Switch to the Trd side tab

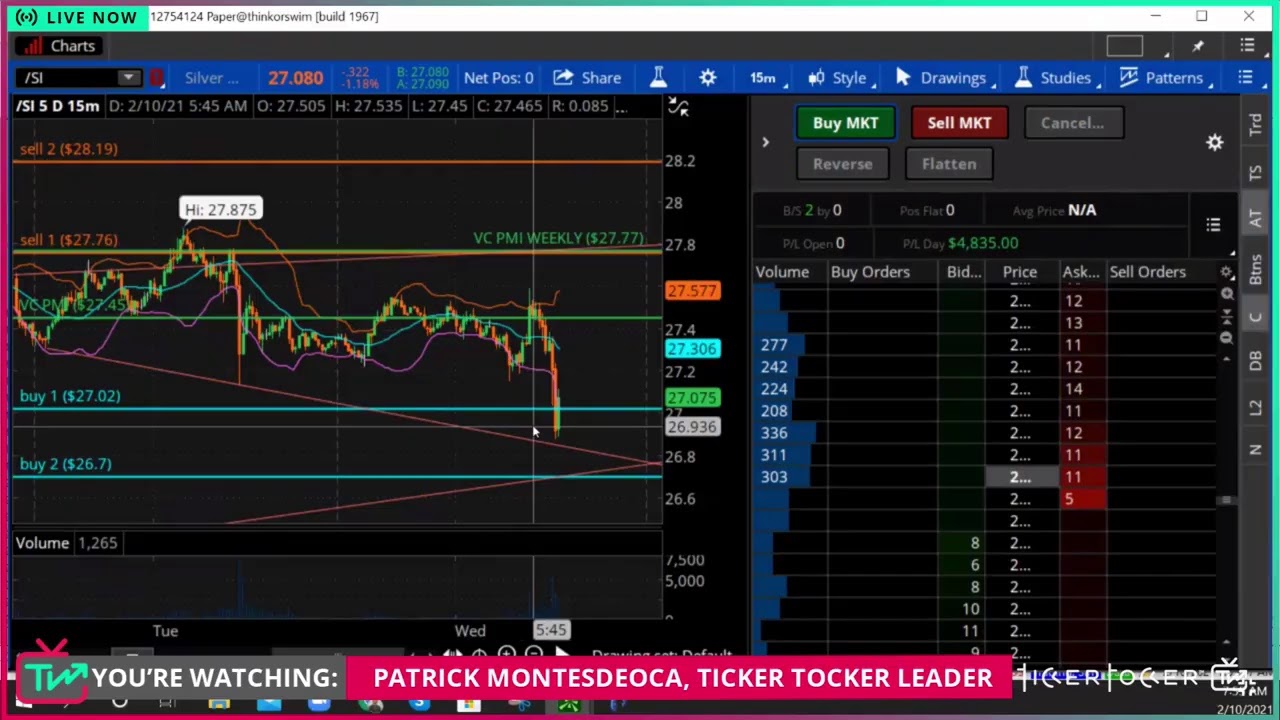click(x=1255, y=125)
